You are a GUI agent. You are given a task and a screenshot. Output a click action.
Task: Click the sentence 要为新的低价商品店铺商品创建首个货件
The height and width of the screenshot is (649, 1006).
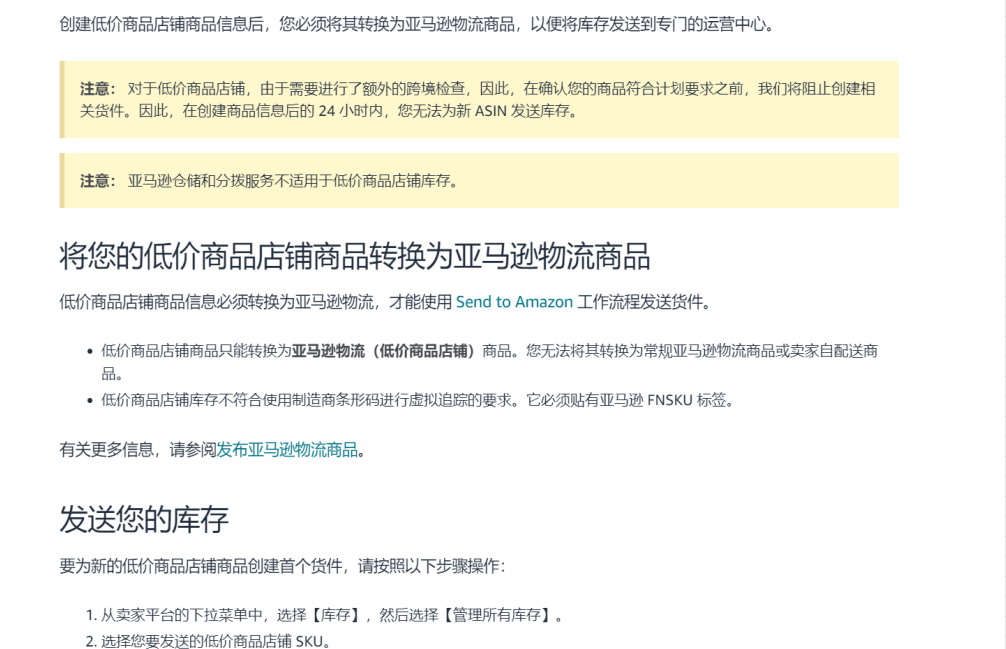282,566
